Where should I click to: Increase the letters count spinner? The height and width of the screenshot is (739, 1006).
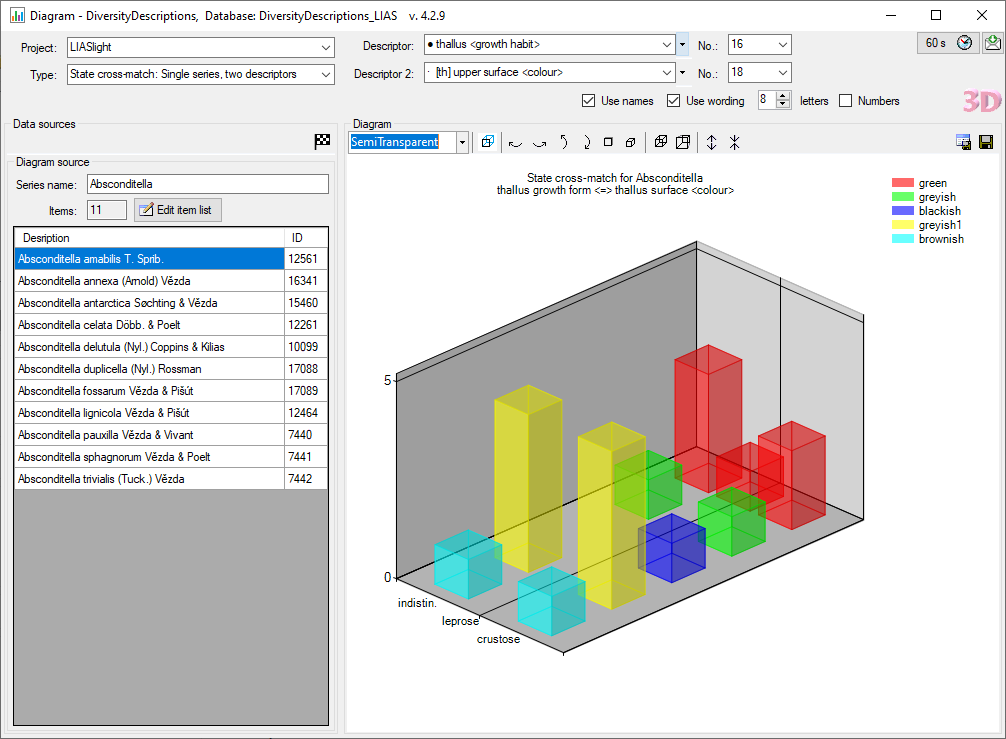point(783,96)
